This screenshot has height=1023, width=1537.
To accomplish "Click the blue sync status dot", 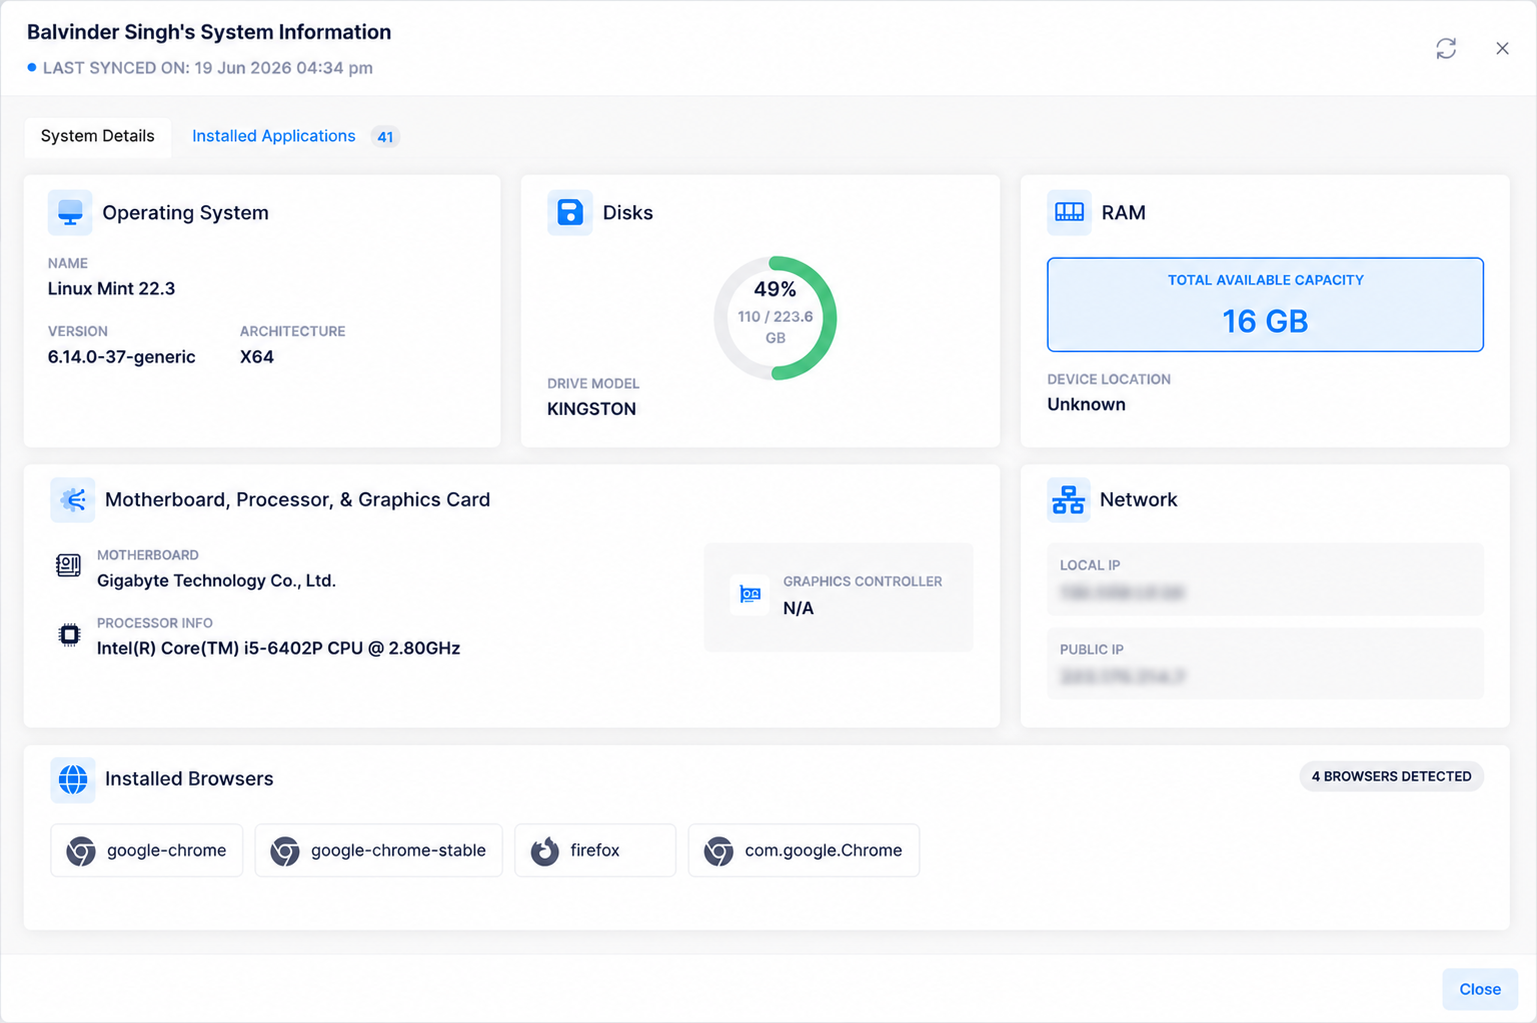I will pyautogui.click(x=32, y=68).
